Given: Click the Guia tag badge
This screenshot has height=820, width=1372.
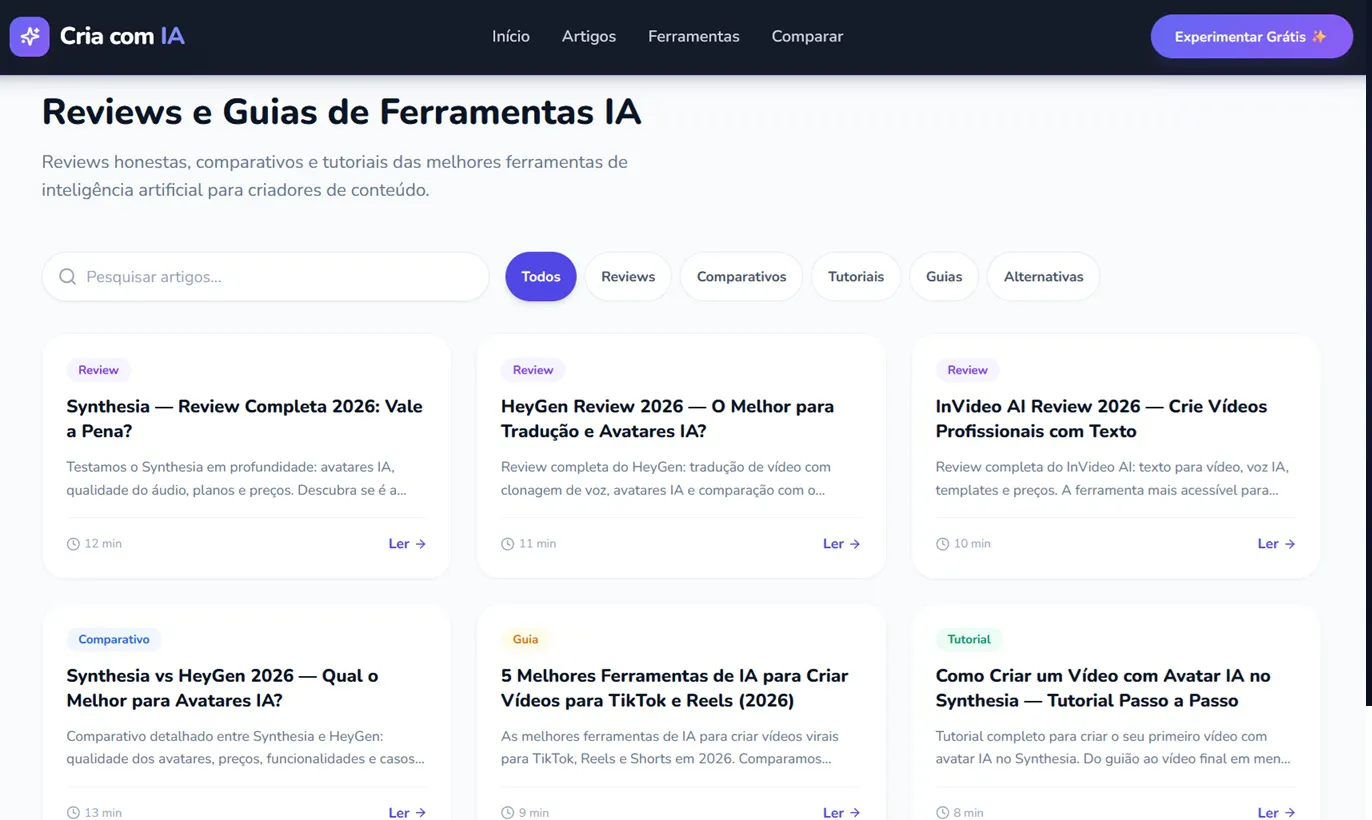Looking at the screenshot, I should coord(525,639).
